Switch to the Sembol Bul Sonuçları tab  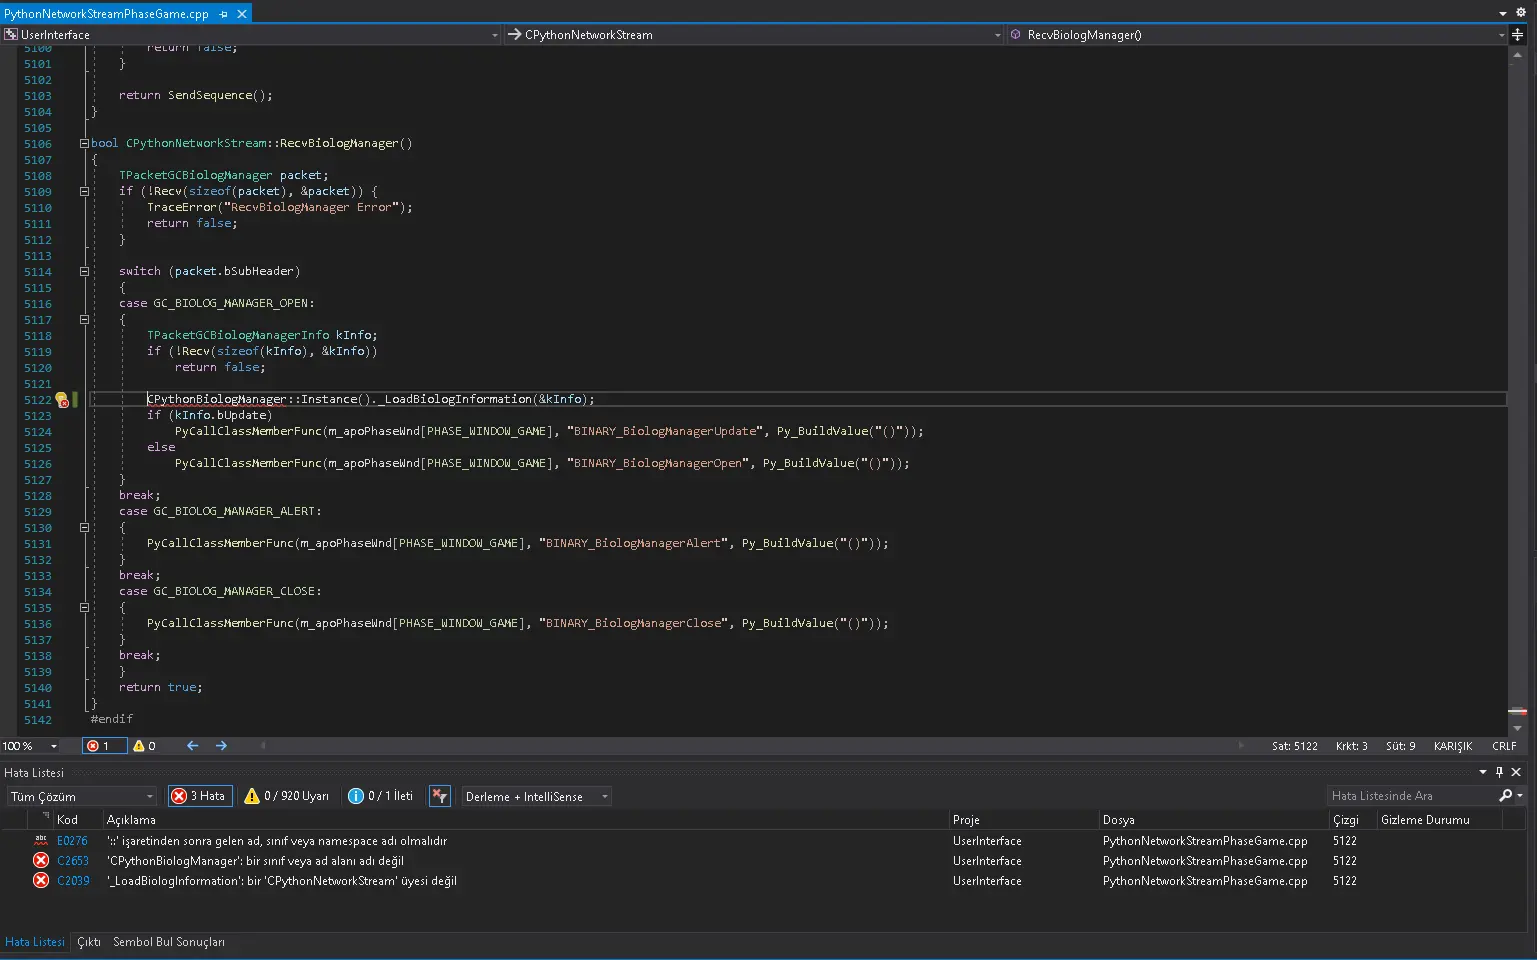169,942
